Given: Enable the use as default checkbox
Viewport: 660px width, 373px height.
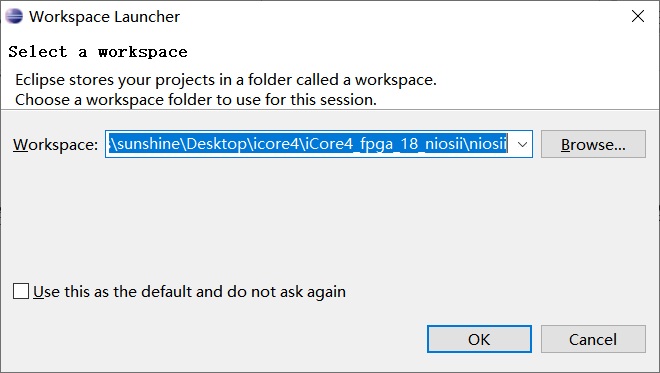Looking at the screenshot, I should pyautogui.click(x=21, y=291).
